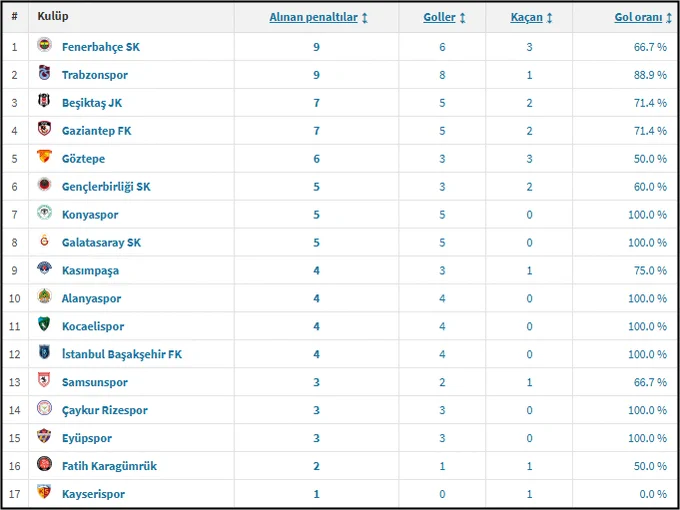Click the Samsunspor club crest
Screen dimensions: 680x510
click(44, 380)
